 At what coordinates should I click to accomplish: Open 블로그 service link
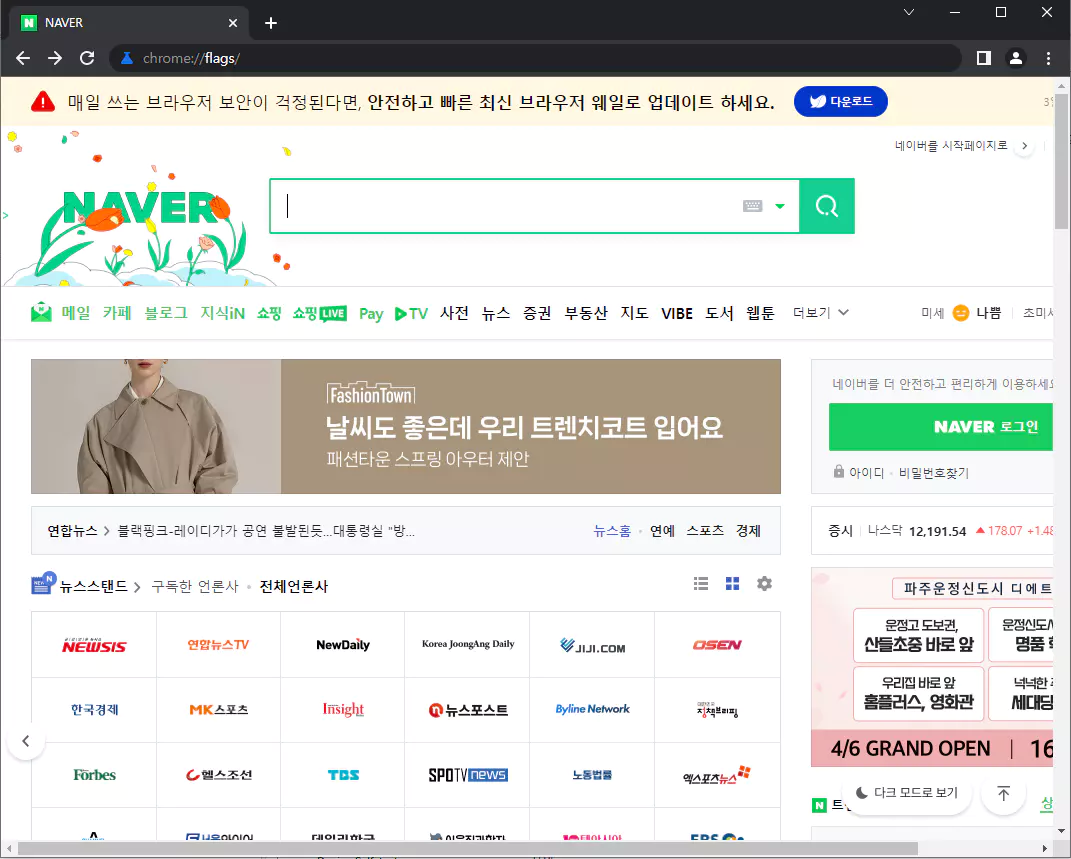(166, 313)
